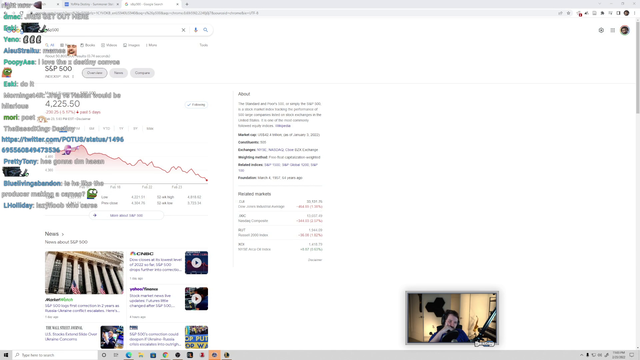Select the Max chart range
Screen dimensions: 640x360
click(x=150, y=129)
